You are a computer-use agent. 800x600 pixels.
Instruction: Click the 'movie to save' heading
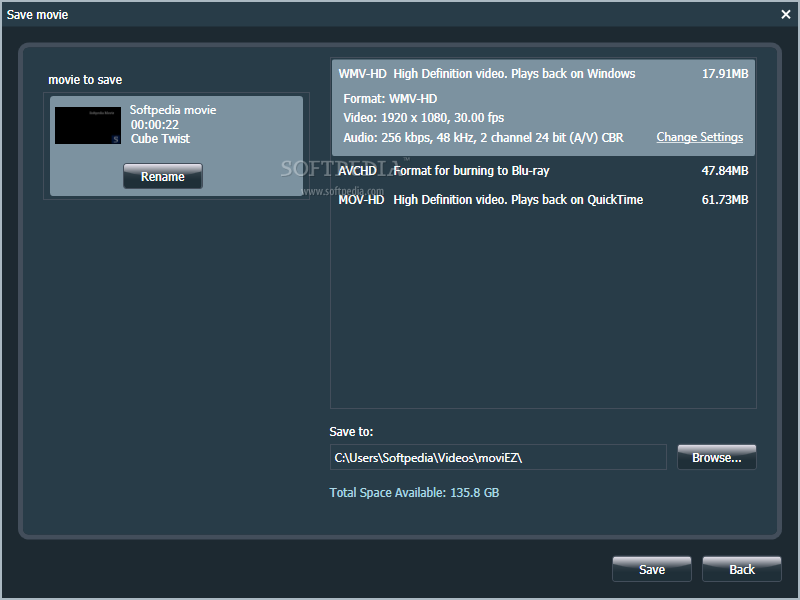85,80
